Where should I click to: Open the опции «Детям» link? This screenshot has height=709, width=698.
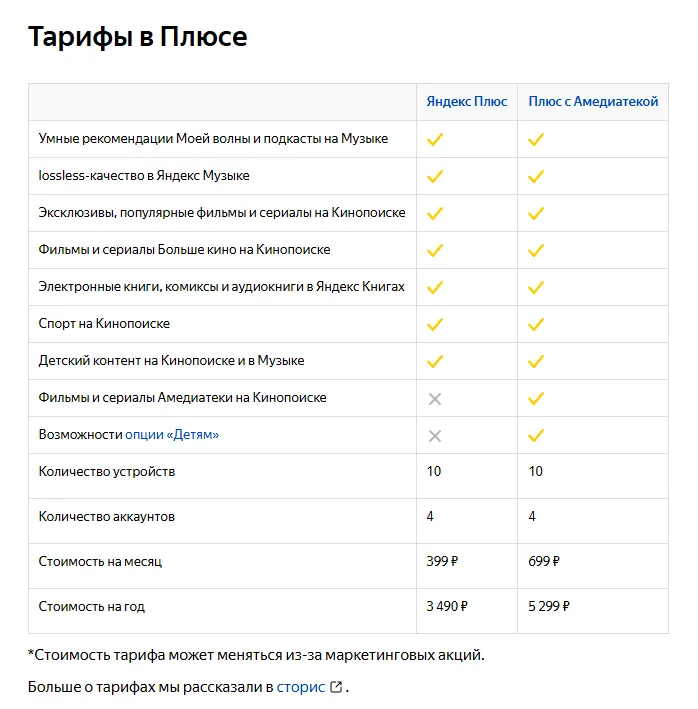click(x=172, y=435)
